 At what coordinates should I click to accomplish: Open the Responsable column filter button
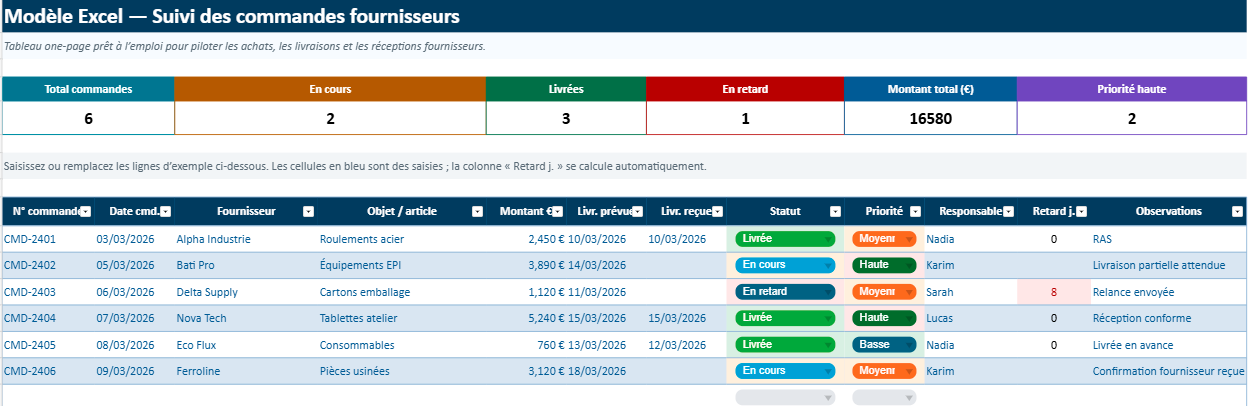click(x=1009, y=212)
